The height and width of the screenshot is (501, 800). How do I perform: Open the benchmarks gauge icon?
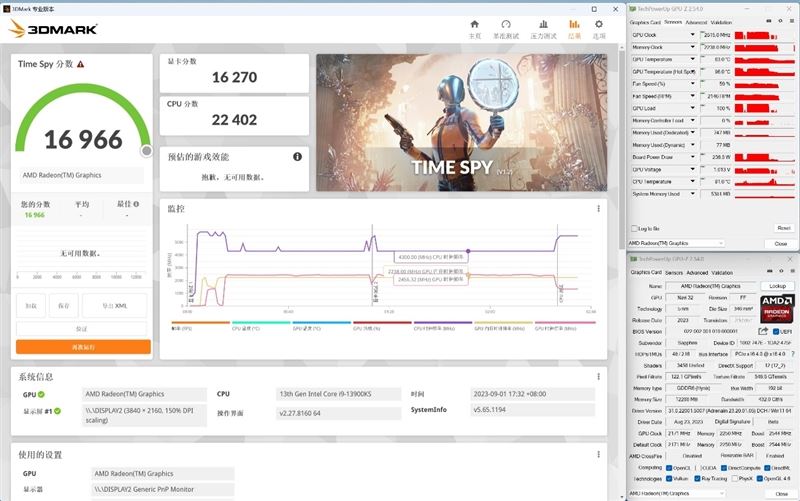(x=506, y=24)
